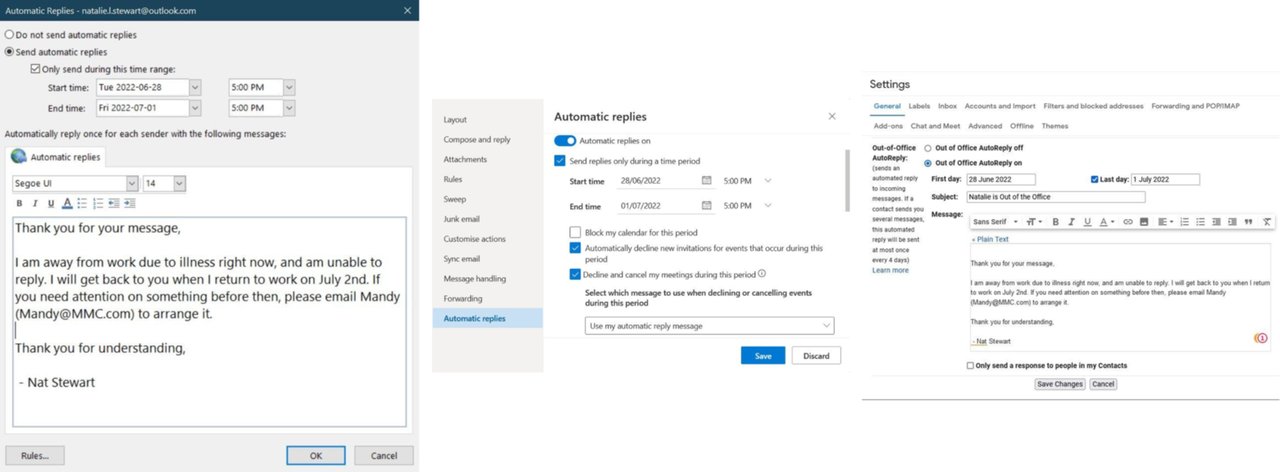Click info icon beside Decline and cancel meetings
1280x472 pixels.
point(762,273)
